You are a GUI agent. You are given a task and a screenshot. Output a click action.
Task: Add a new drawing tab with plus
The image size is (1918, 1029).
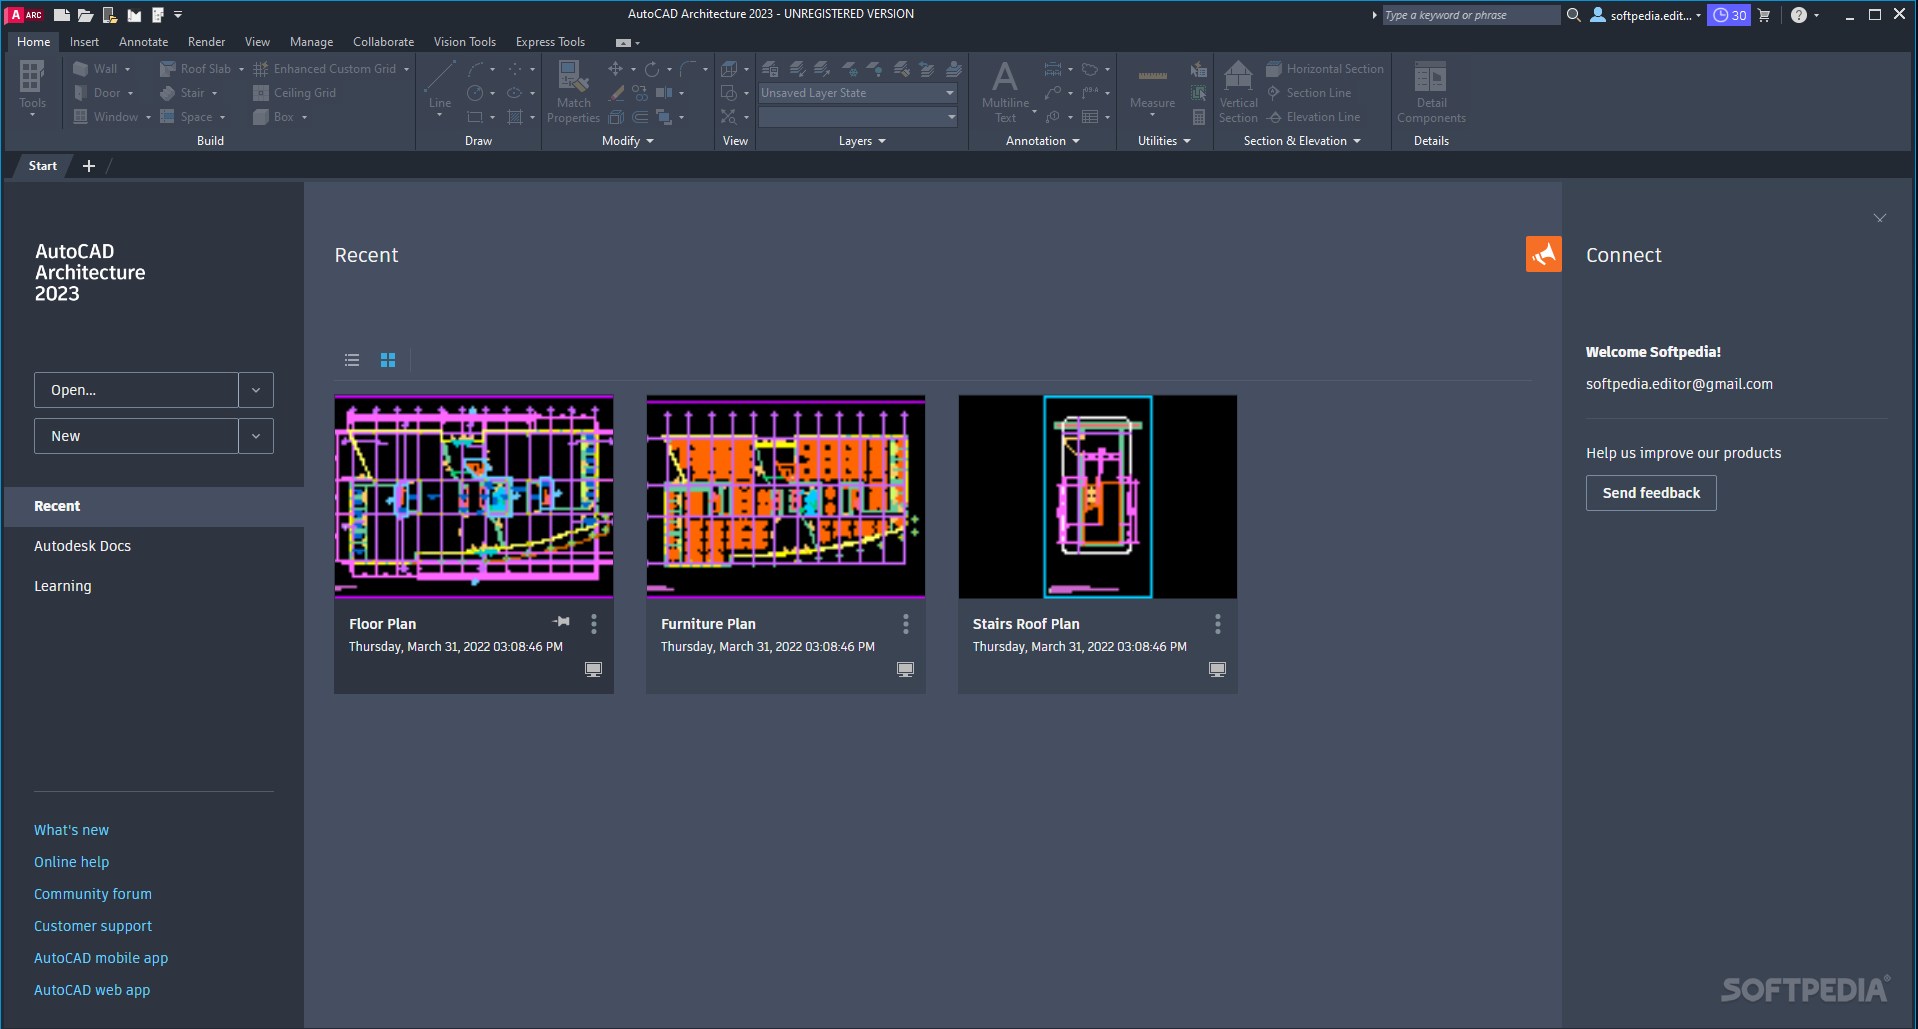click(89, 166)
